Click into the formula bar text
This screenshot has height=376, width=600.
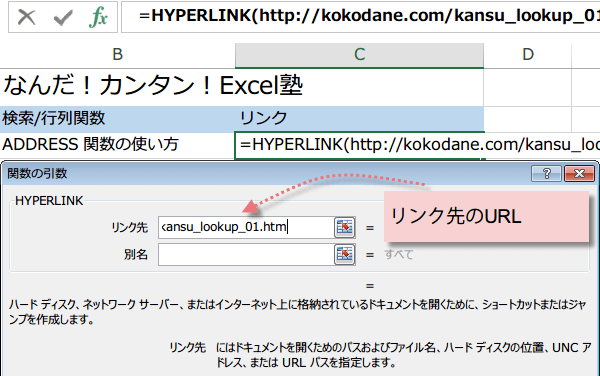pos(360,16)
